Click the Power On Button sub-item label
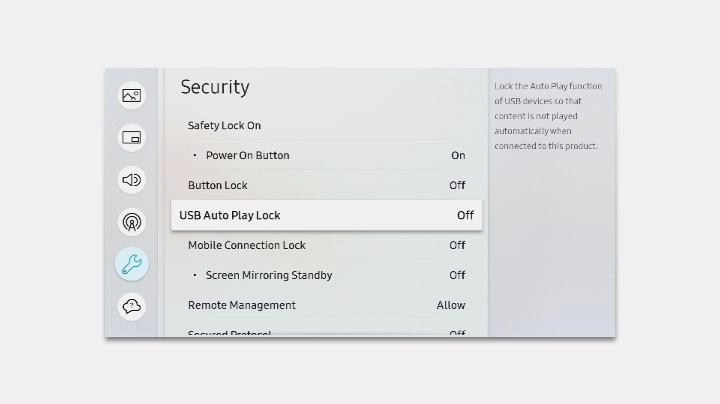This screenshot has height=404, width=720. (247, 155)
